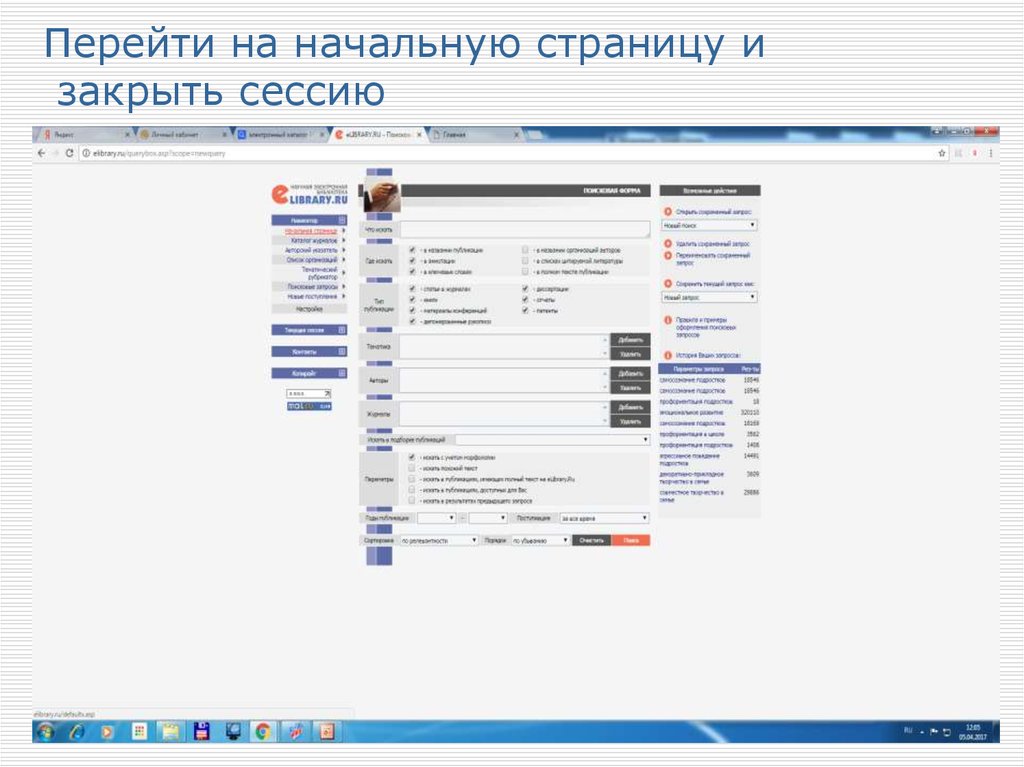The image size is (1024, 767).
Task: Click inside the «Что искать» input field
Action: point(521,229)
